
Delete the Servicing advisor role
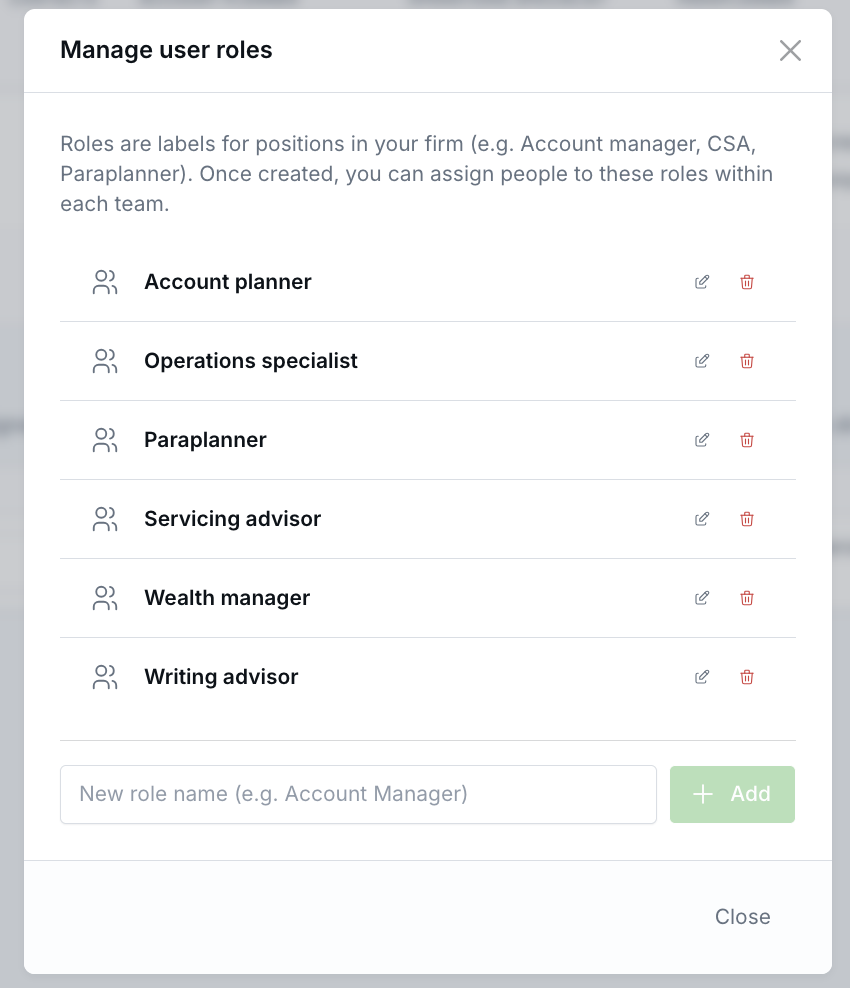click(746, 519)
